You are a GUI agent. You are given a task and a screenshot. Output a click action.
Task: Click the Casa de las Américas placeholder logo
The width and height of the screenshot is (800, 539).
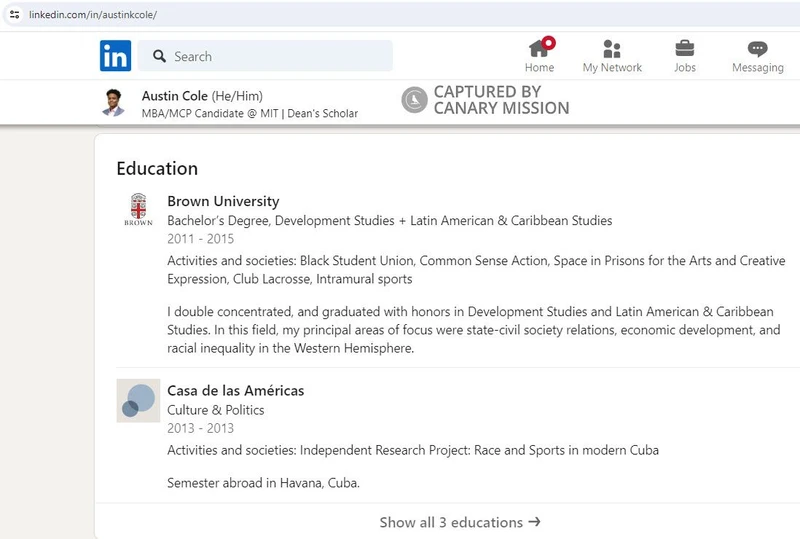(138, 400)
